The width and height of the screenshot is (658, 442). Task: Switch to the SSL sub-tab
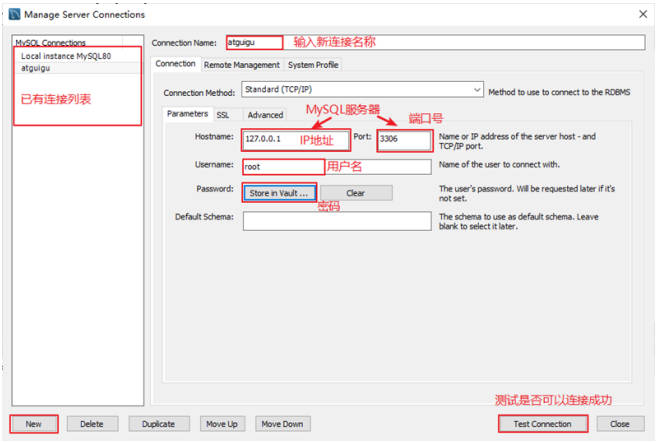223,115
